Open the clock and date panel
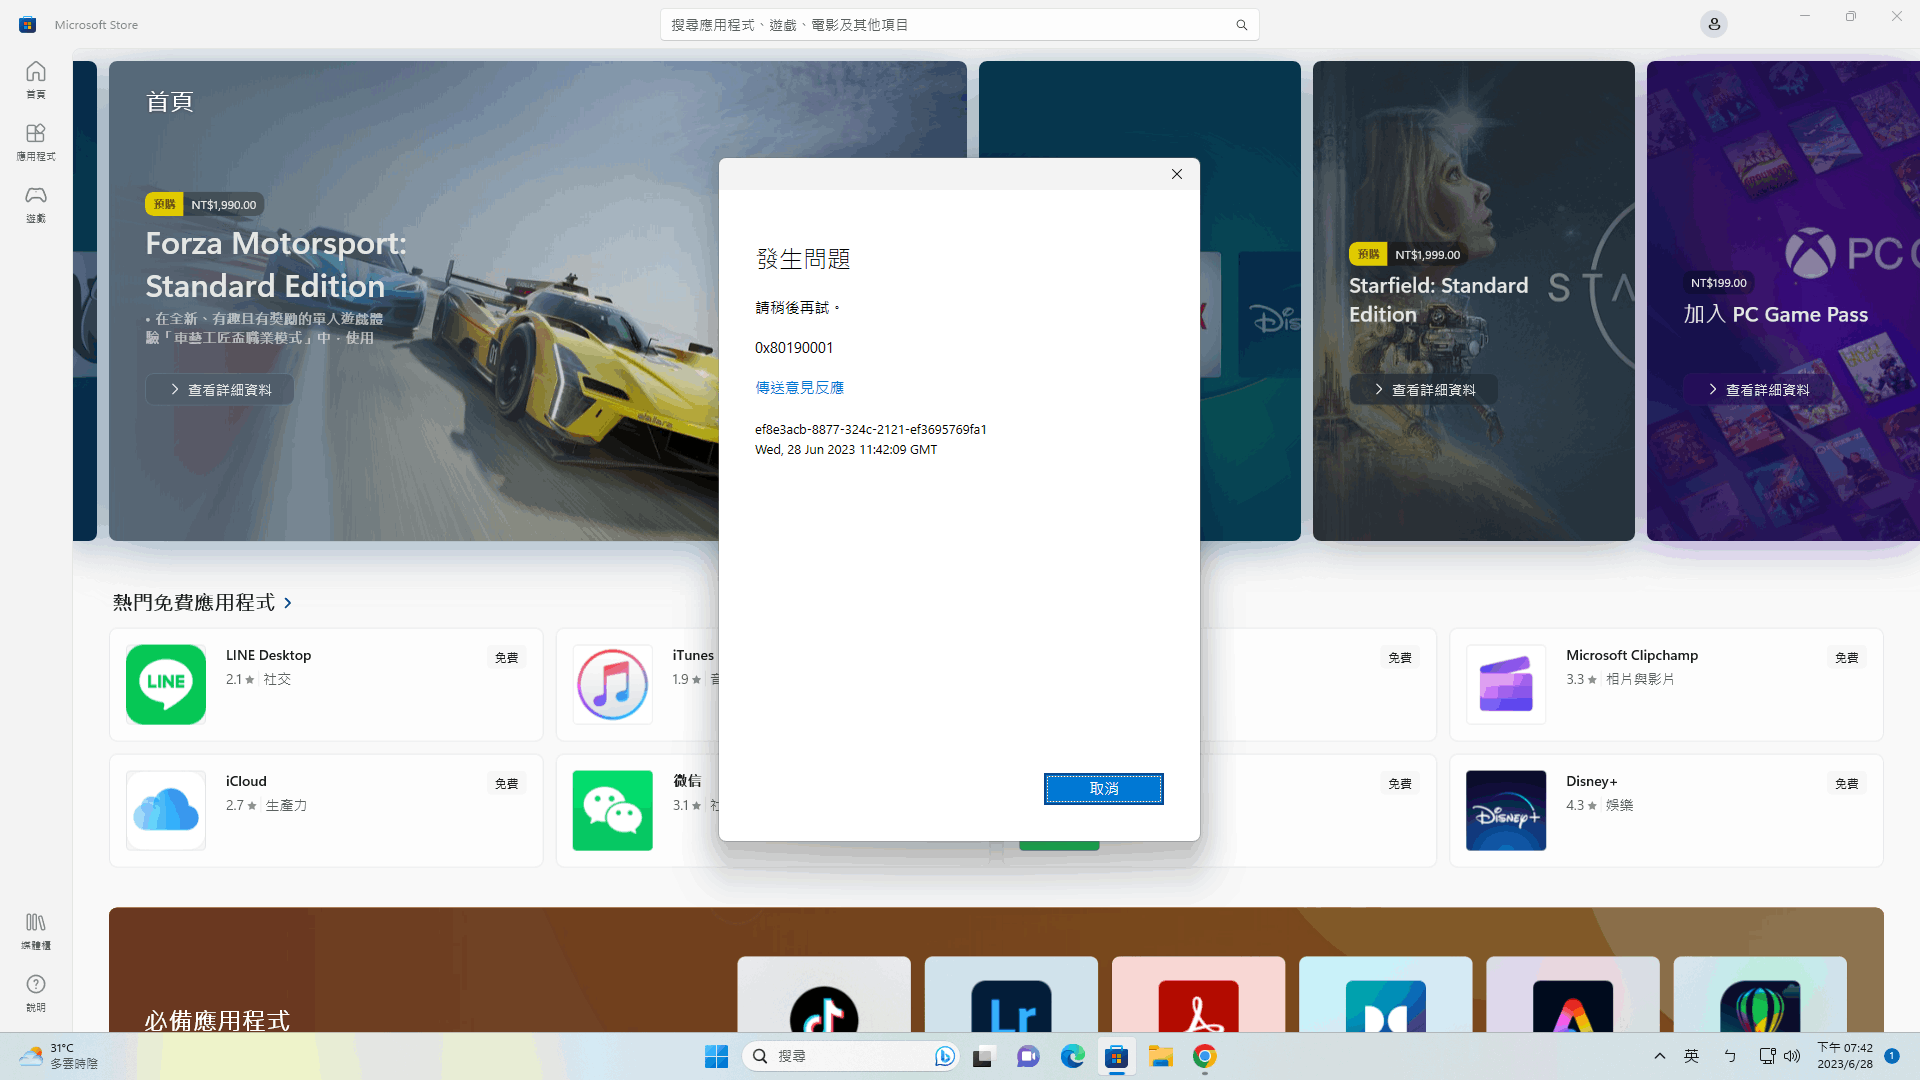 (1845, 1056)
